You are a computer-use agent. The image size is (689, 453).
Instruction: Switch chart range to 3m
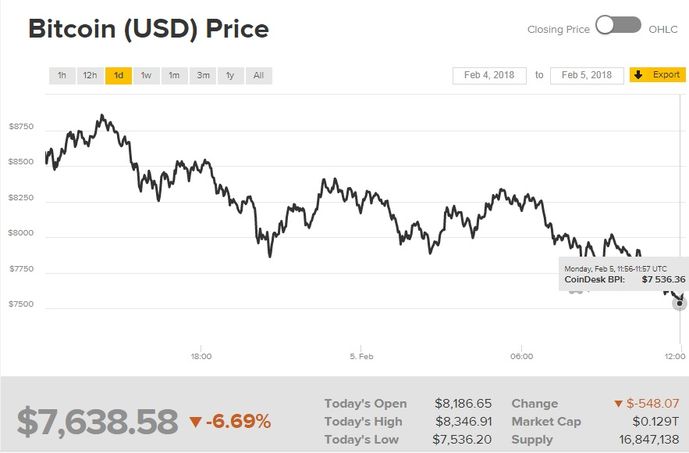(202, 75)
